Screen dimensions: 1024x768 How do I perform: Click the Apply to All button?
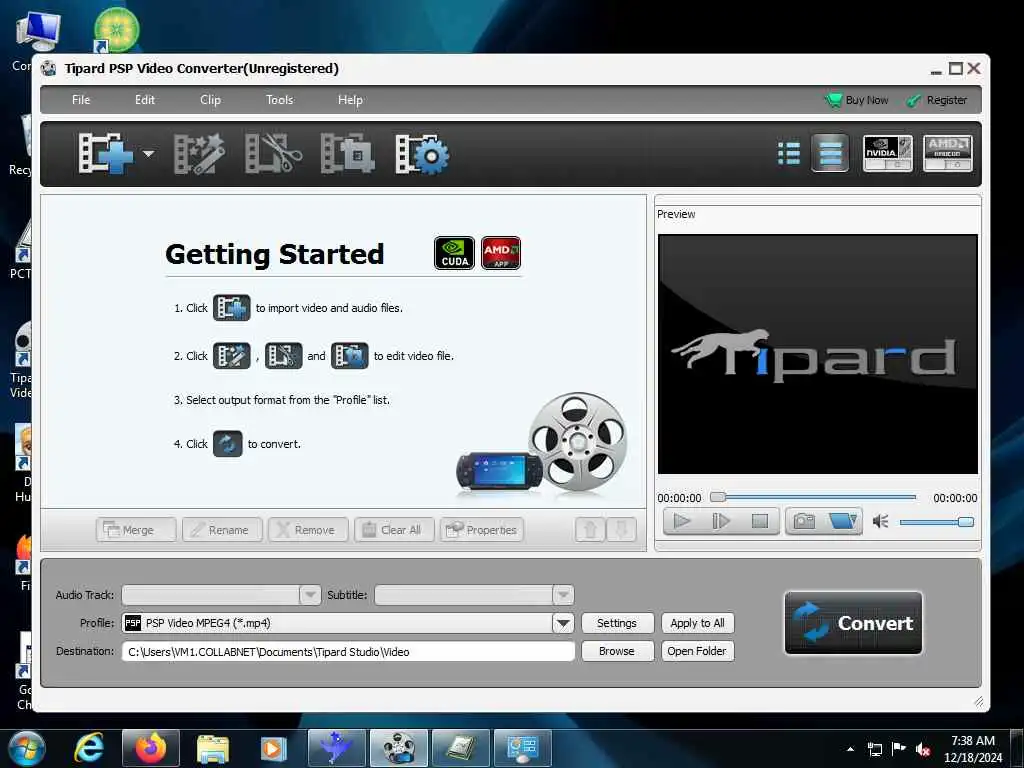[x=697, y=623]
